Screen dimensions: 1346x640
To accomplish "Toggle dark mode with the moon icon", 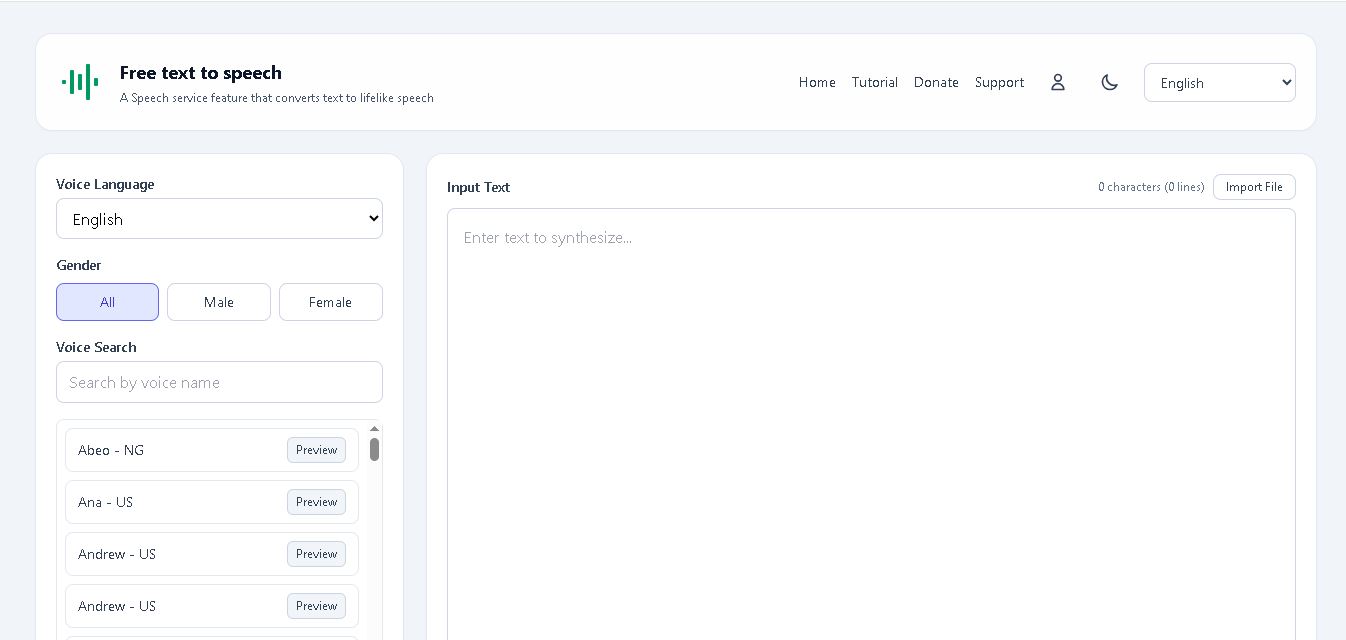I will pyautogui.click(x=1109, y=82).
